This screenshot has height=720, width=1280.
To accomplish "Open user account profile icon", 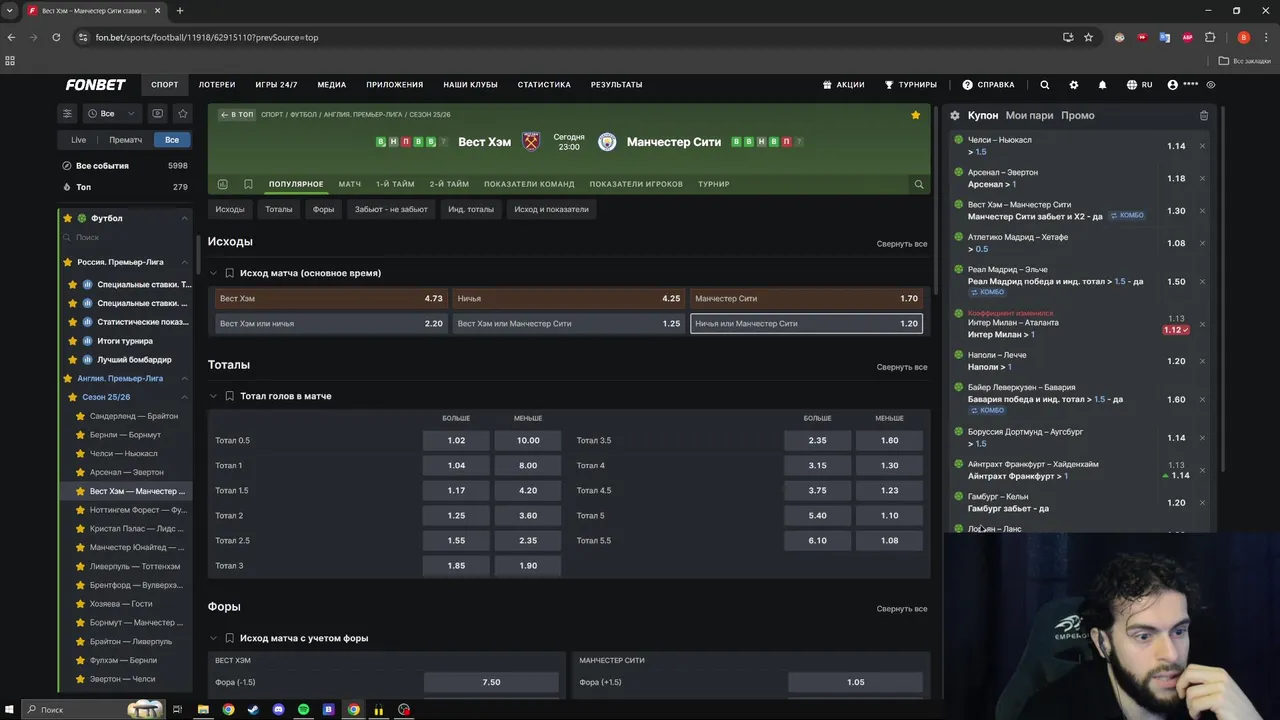I will tap(1173, 85).
